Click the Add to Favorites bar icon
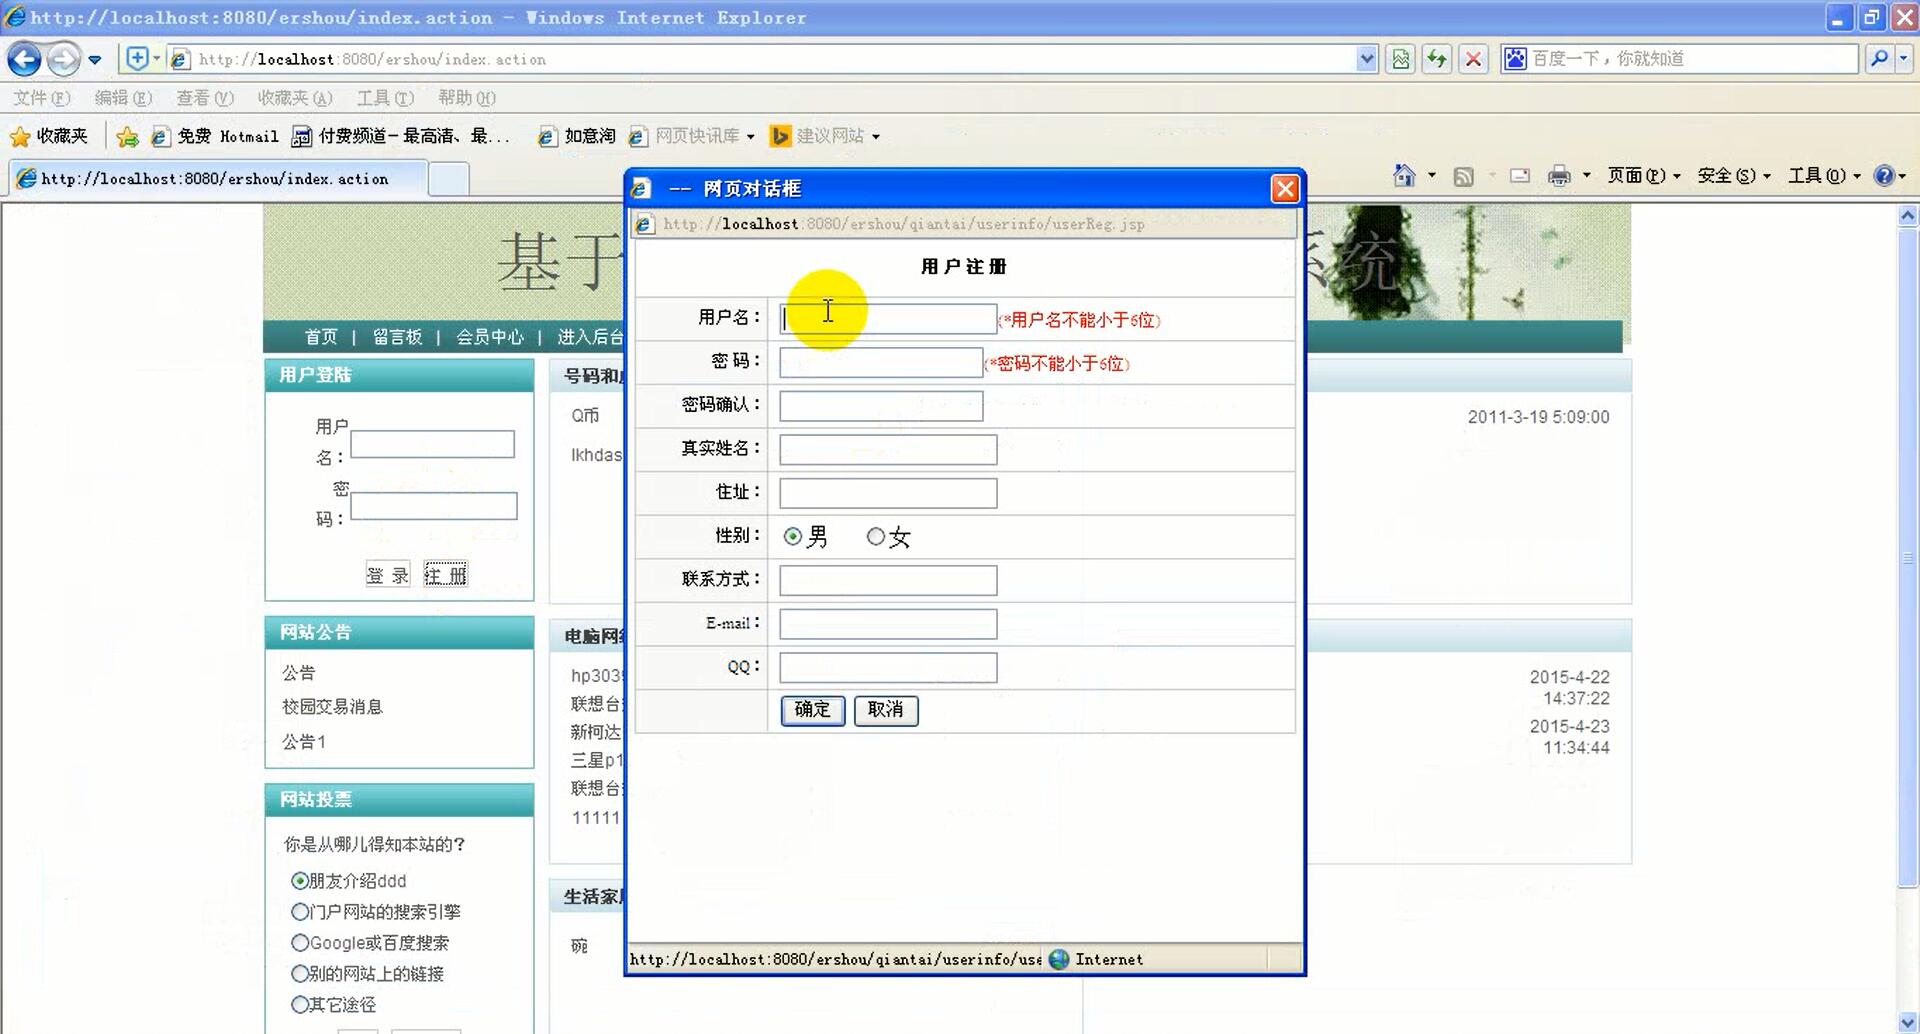This screenshot has width=1920, height=1034. point(127,136)
